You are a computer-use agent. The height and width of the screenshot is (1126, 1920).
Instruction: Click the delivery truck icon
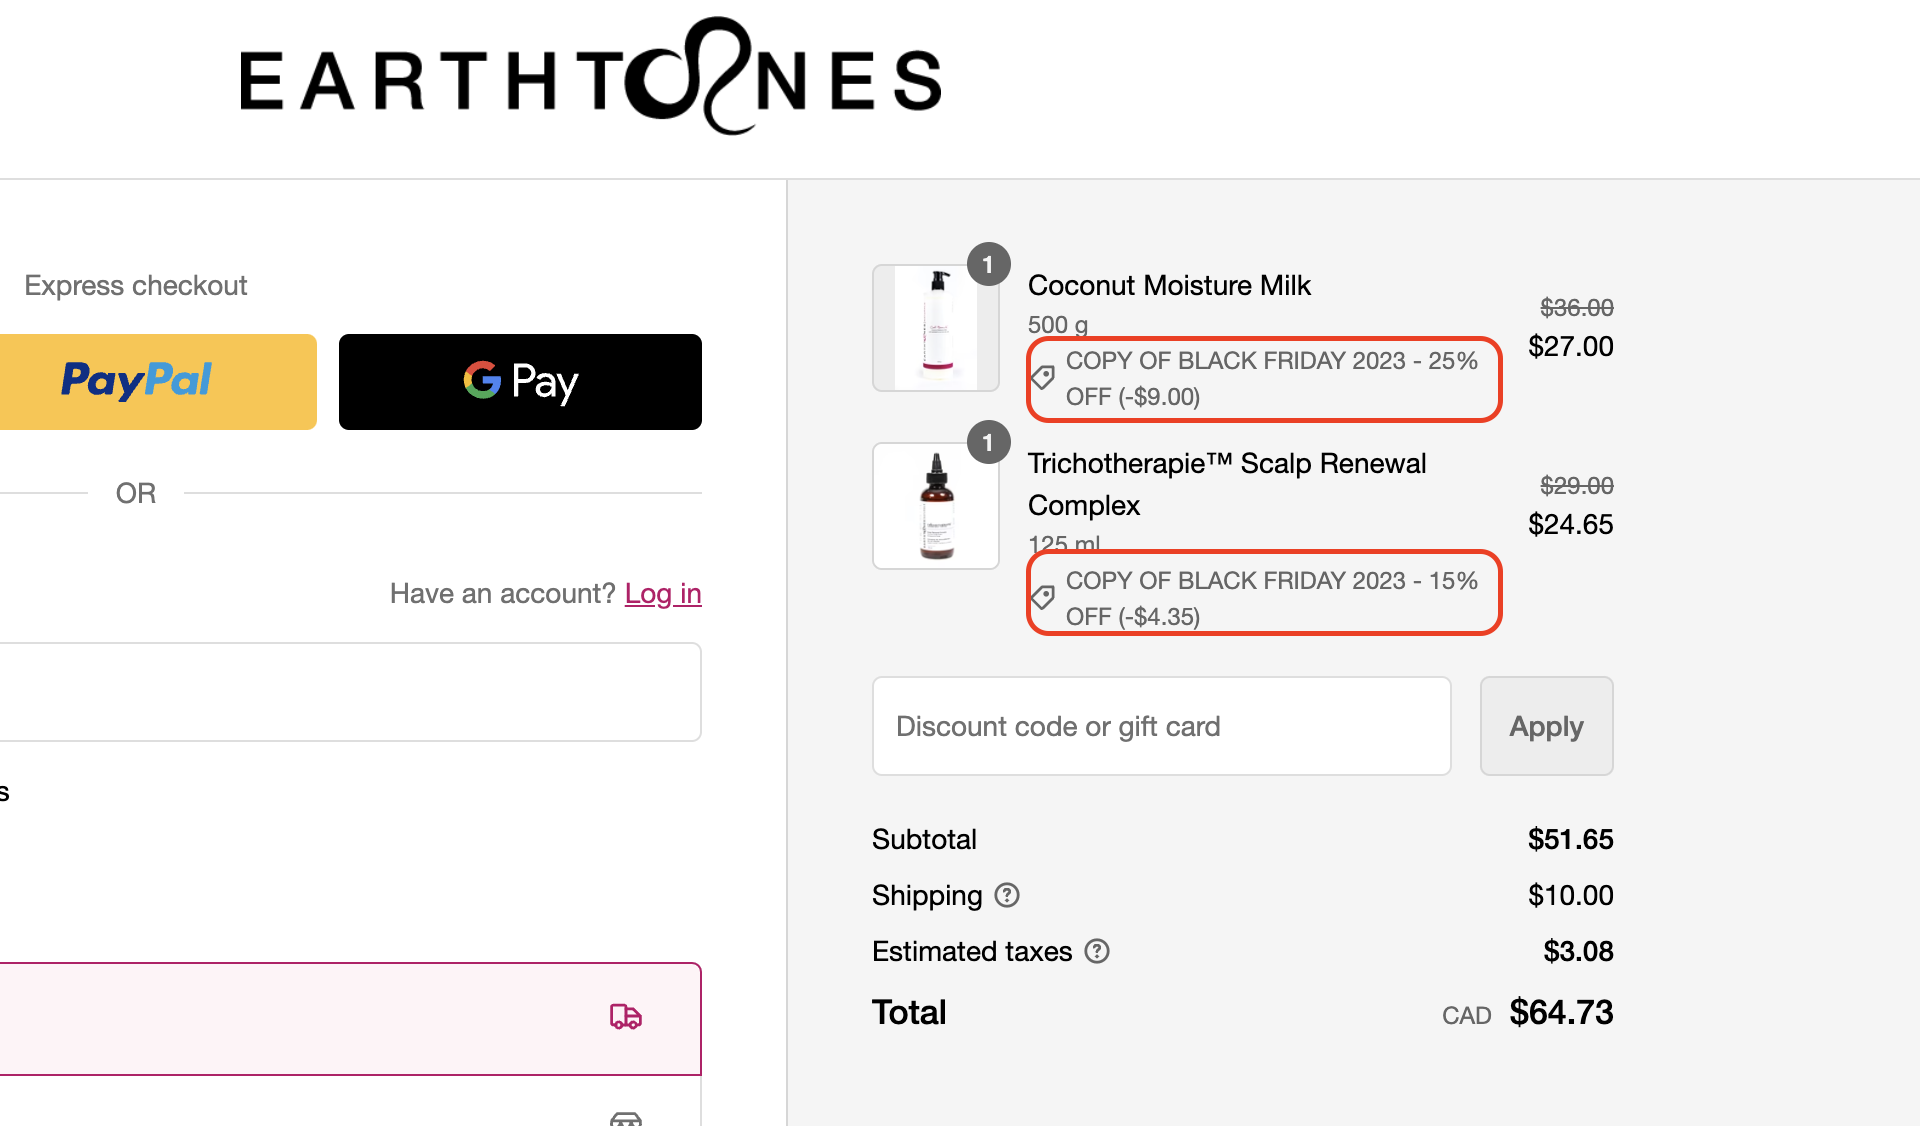[x=626, y=1017]
